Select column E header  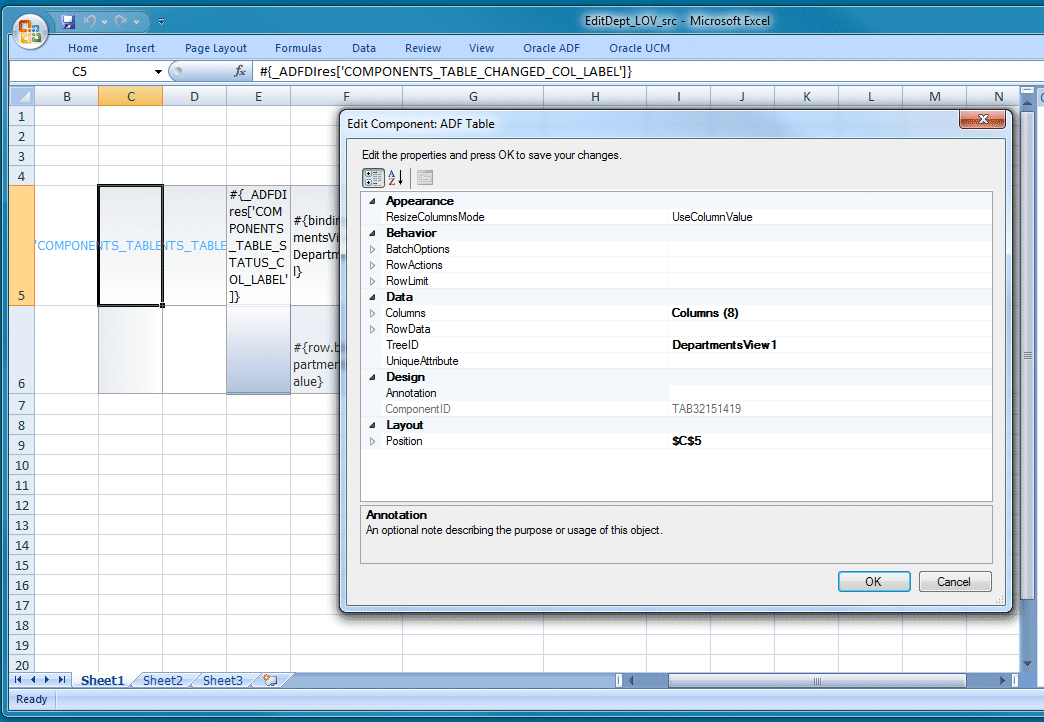[258, 97]
